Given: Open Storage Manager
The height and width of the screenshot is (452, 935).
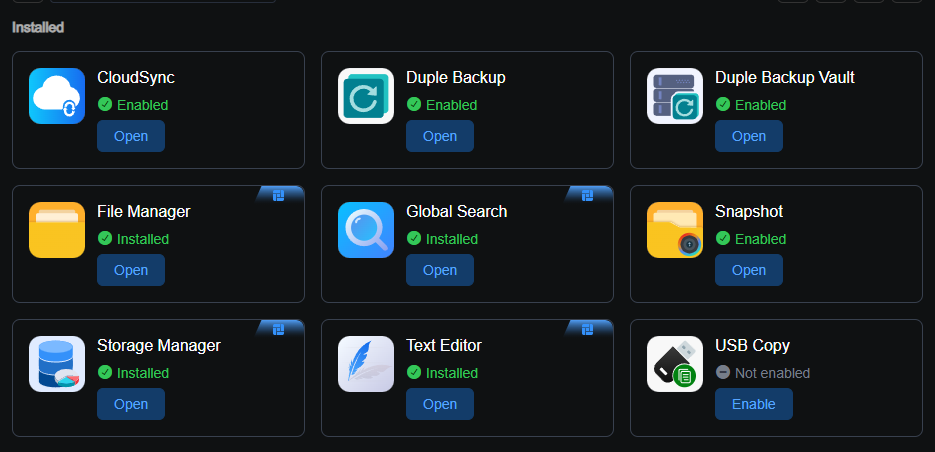Looking at the screenshot, I should [x=131, y=404].
